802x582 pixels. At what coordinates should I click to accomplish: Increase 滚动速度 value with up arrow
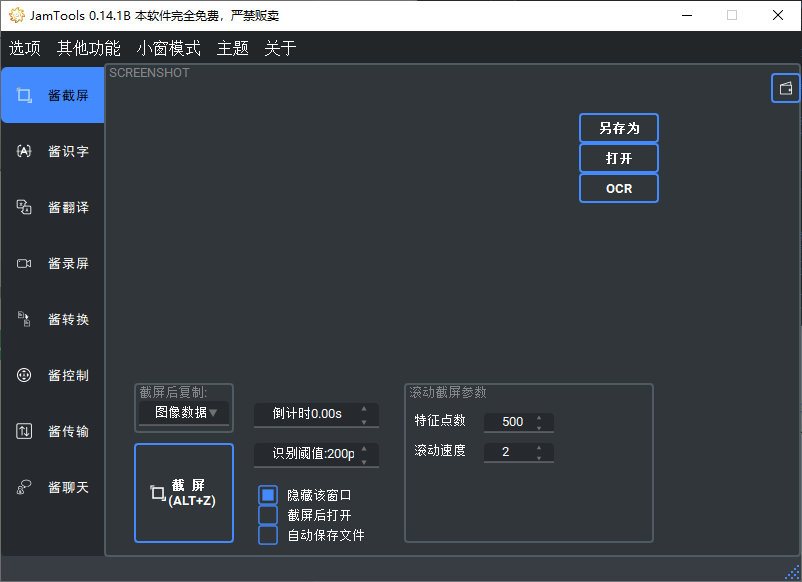point(539,447)
